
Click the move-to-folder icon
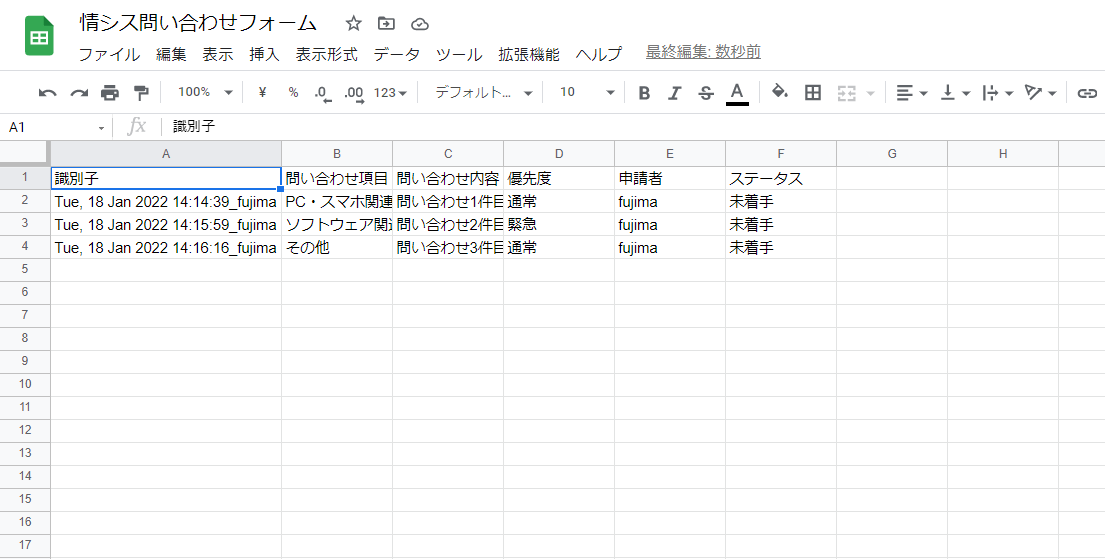click(386, 24)
